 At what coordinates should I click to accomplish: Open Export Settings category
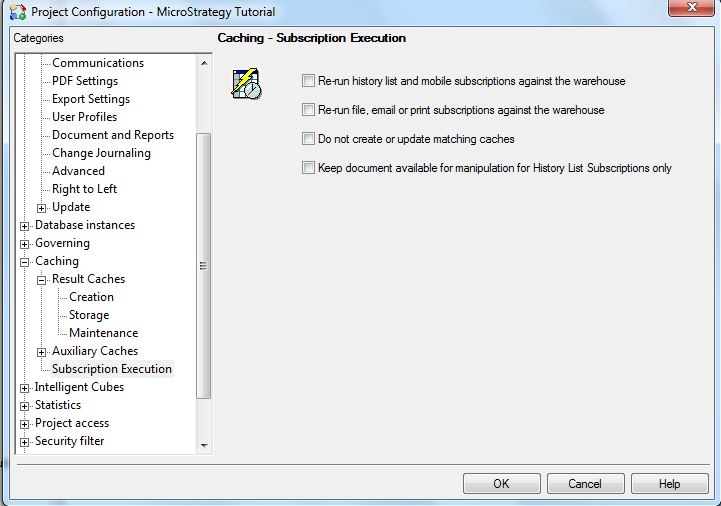click(x=91, y=98)
